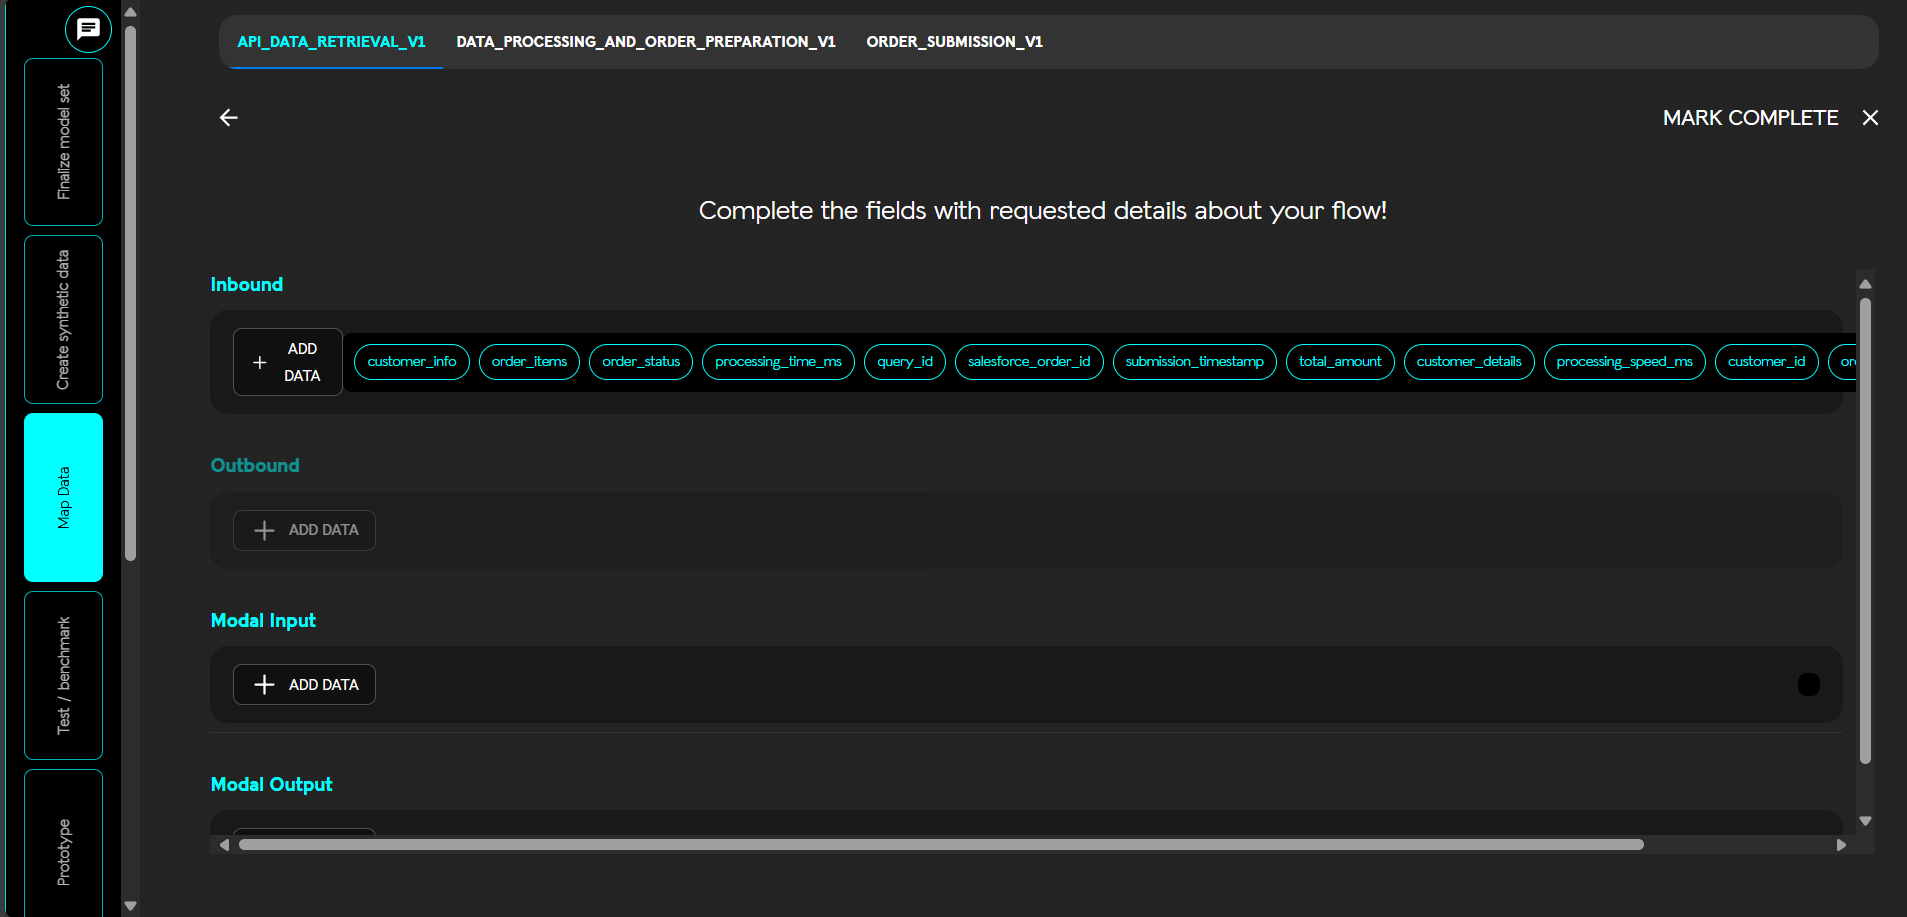The height and width of the screenshot is (917, 1907).
Task: Click plus icon in Modal Input Add Data
Action: [264, 684]
